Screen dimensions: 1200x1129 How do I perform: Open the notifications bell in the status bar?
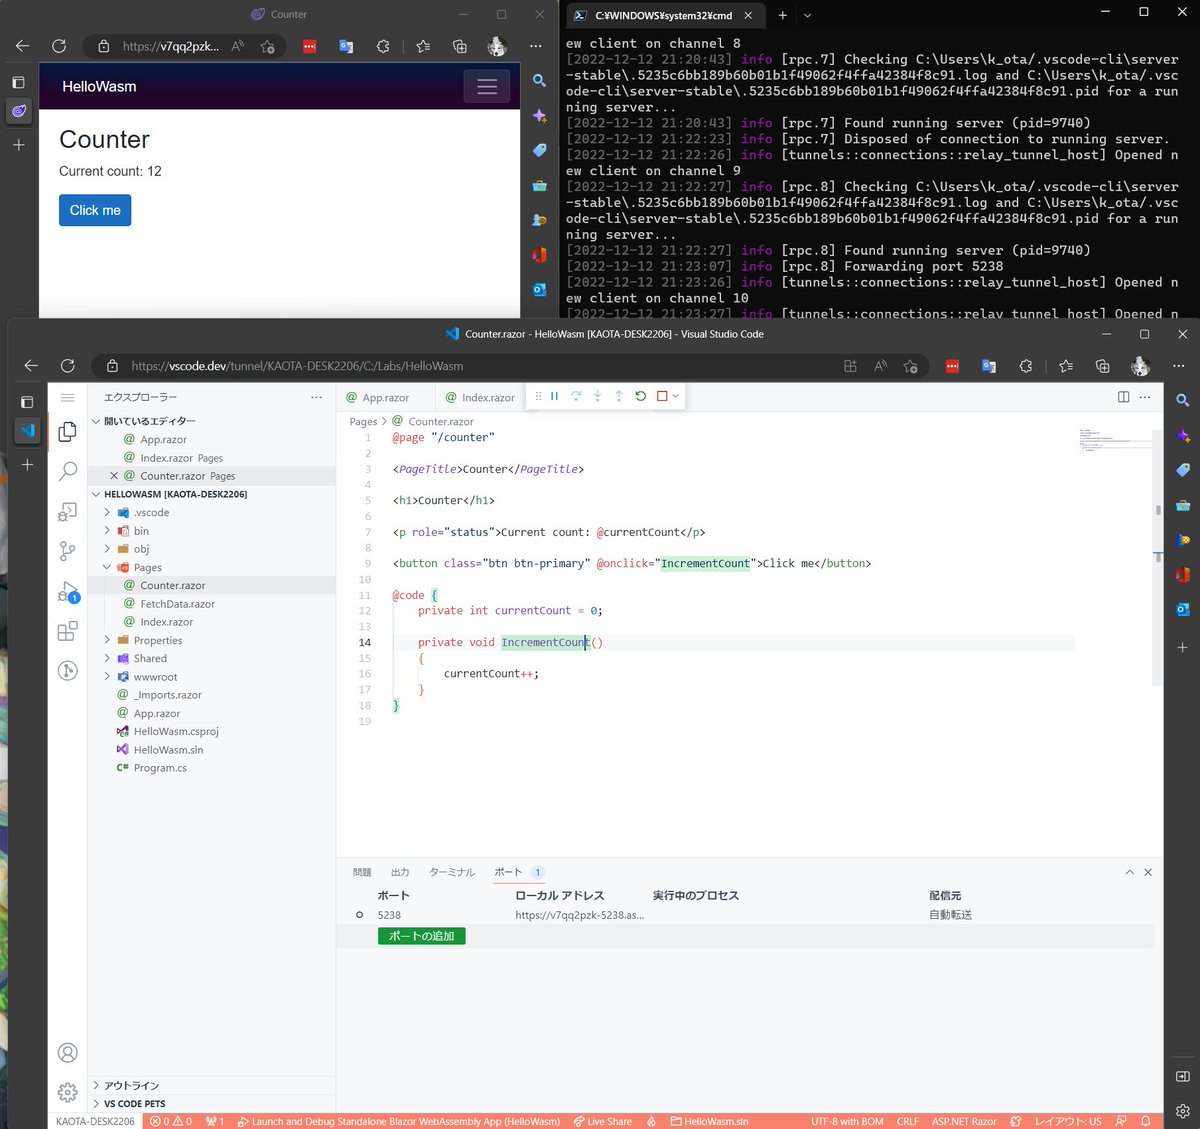click(1146, 1121)
